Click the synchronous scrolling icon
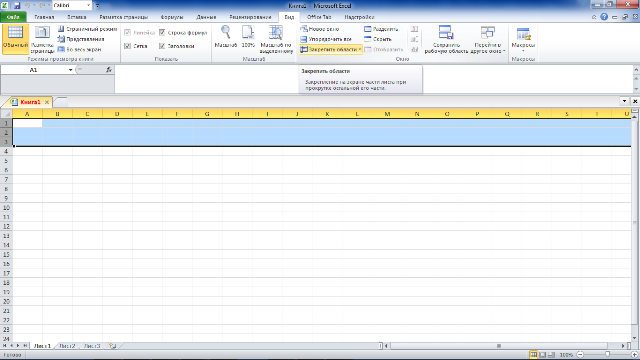Screen dimensions: 640x360 (x=415, y=39)
